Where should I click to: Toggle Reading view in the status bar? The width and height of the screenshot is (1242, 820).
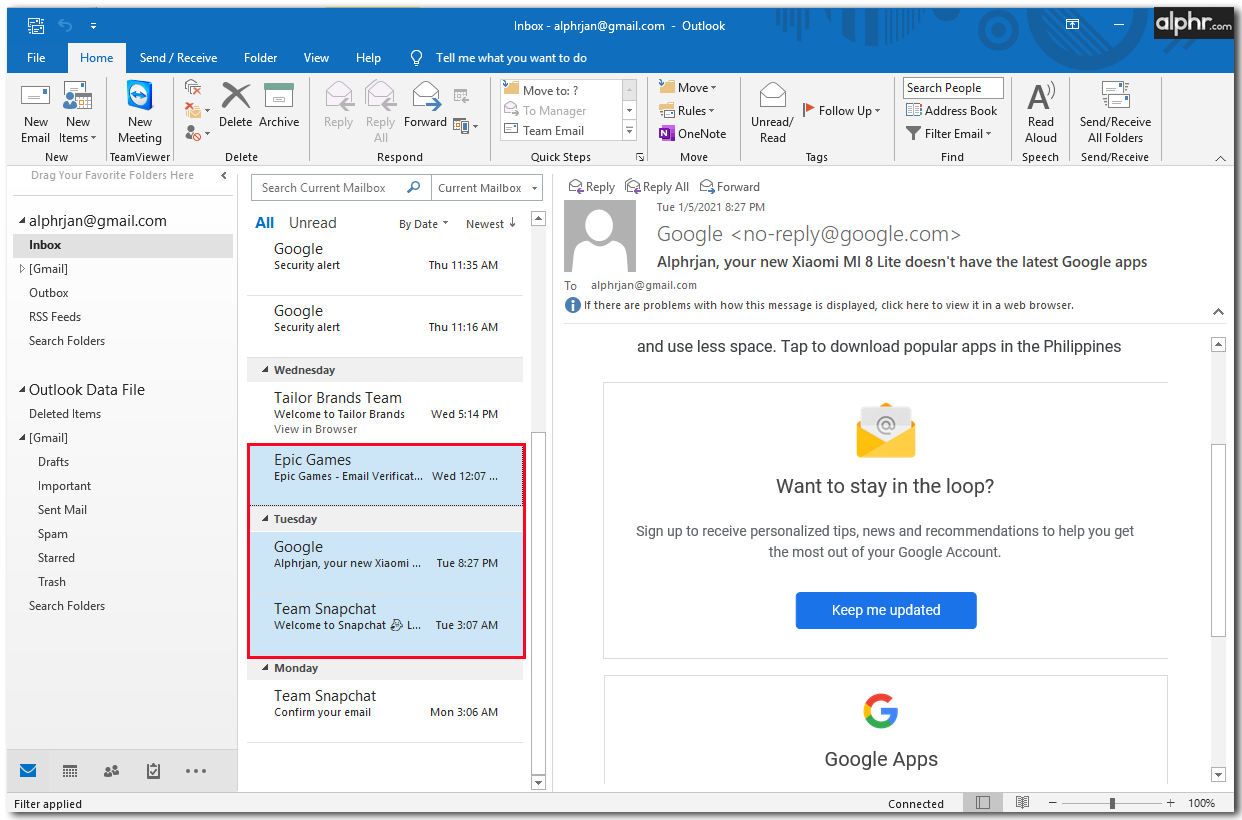click(1022, 803)
